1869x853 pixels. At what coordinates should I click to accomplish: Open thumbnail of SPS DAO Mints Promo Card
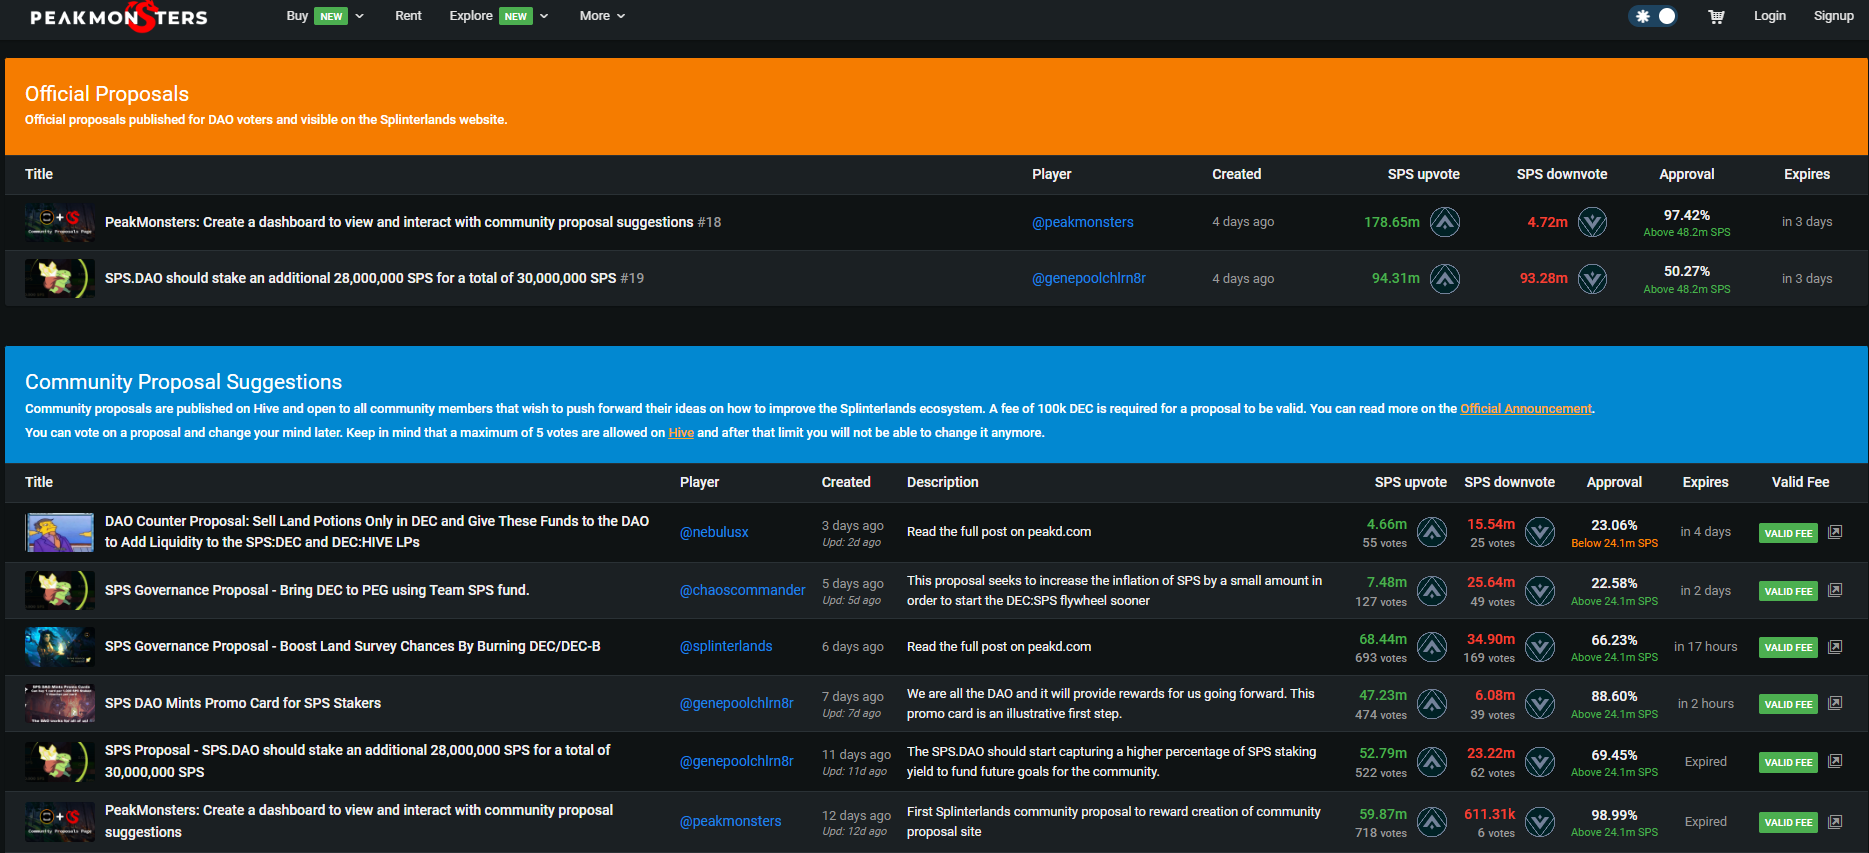tap(60, 704)
